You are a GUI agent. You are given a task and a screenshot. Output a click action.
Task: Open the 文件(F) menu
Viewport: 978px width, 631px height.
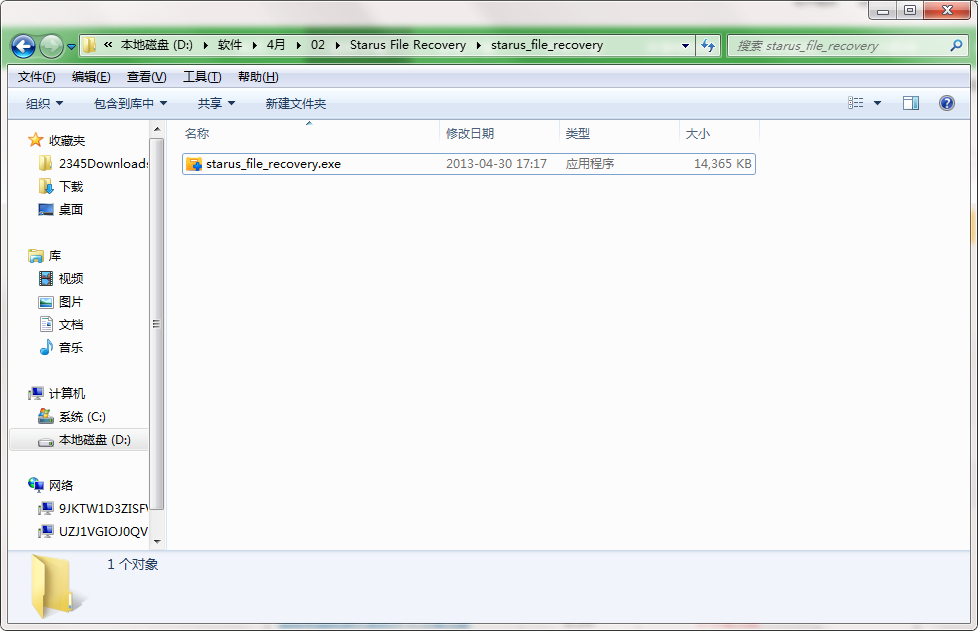pos(36,77)
